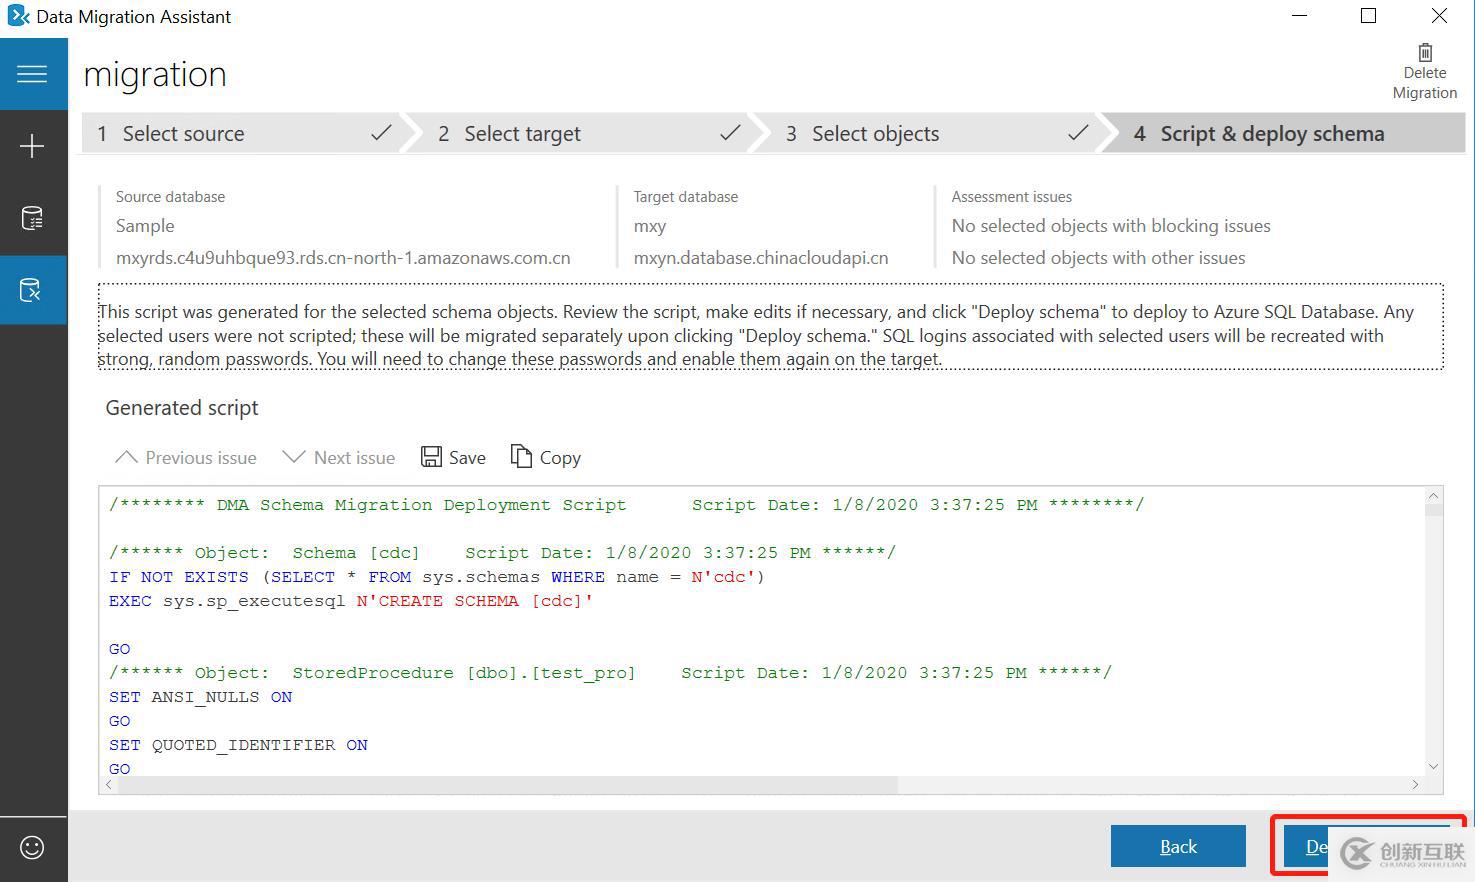Maximize the Data Migration Assistant window

1369,16
